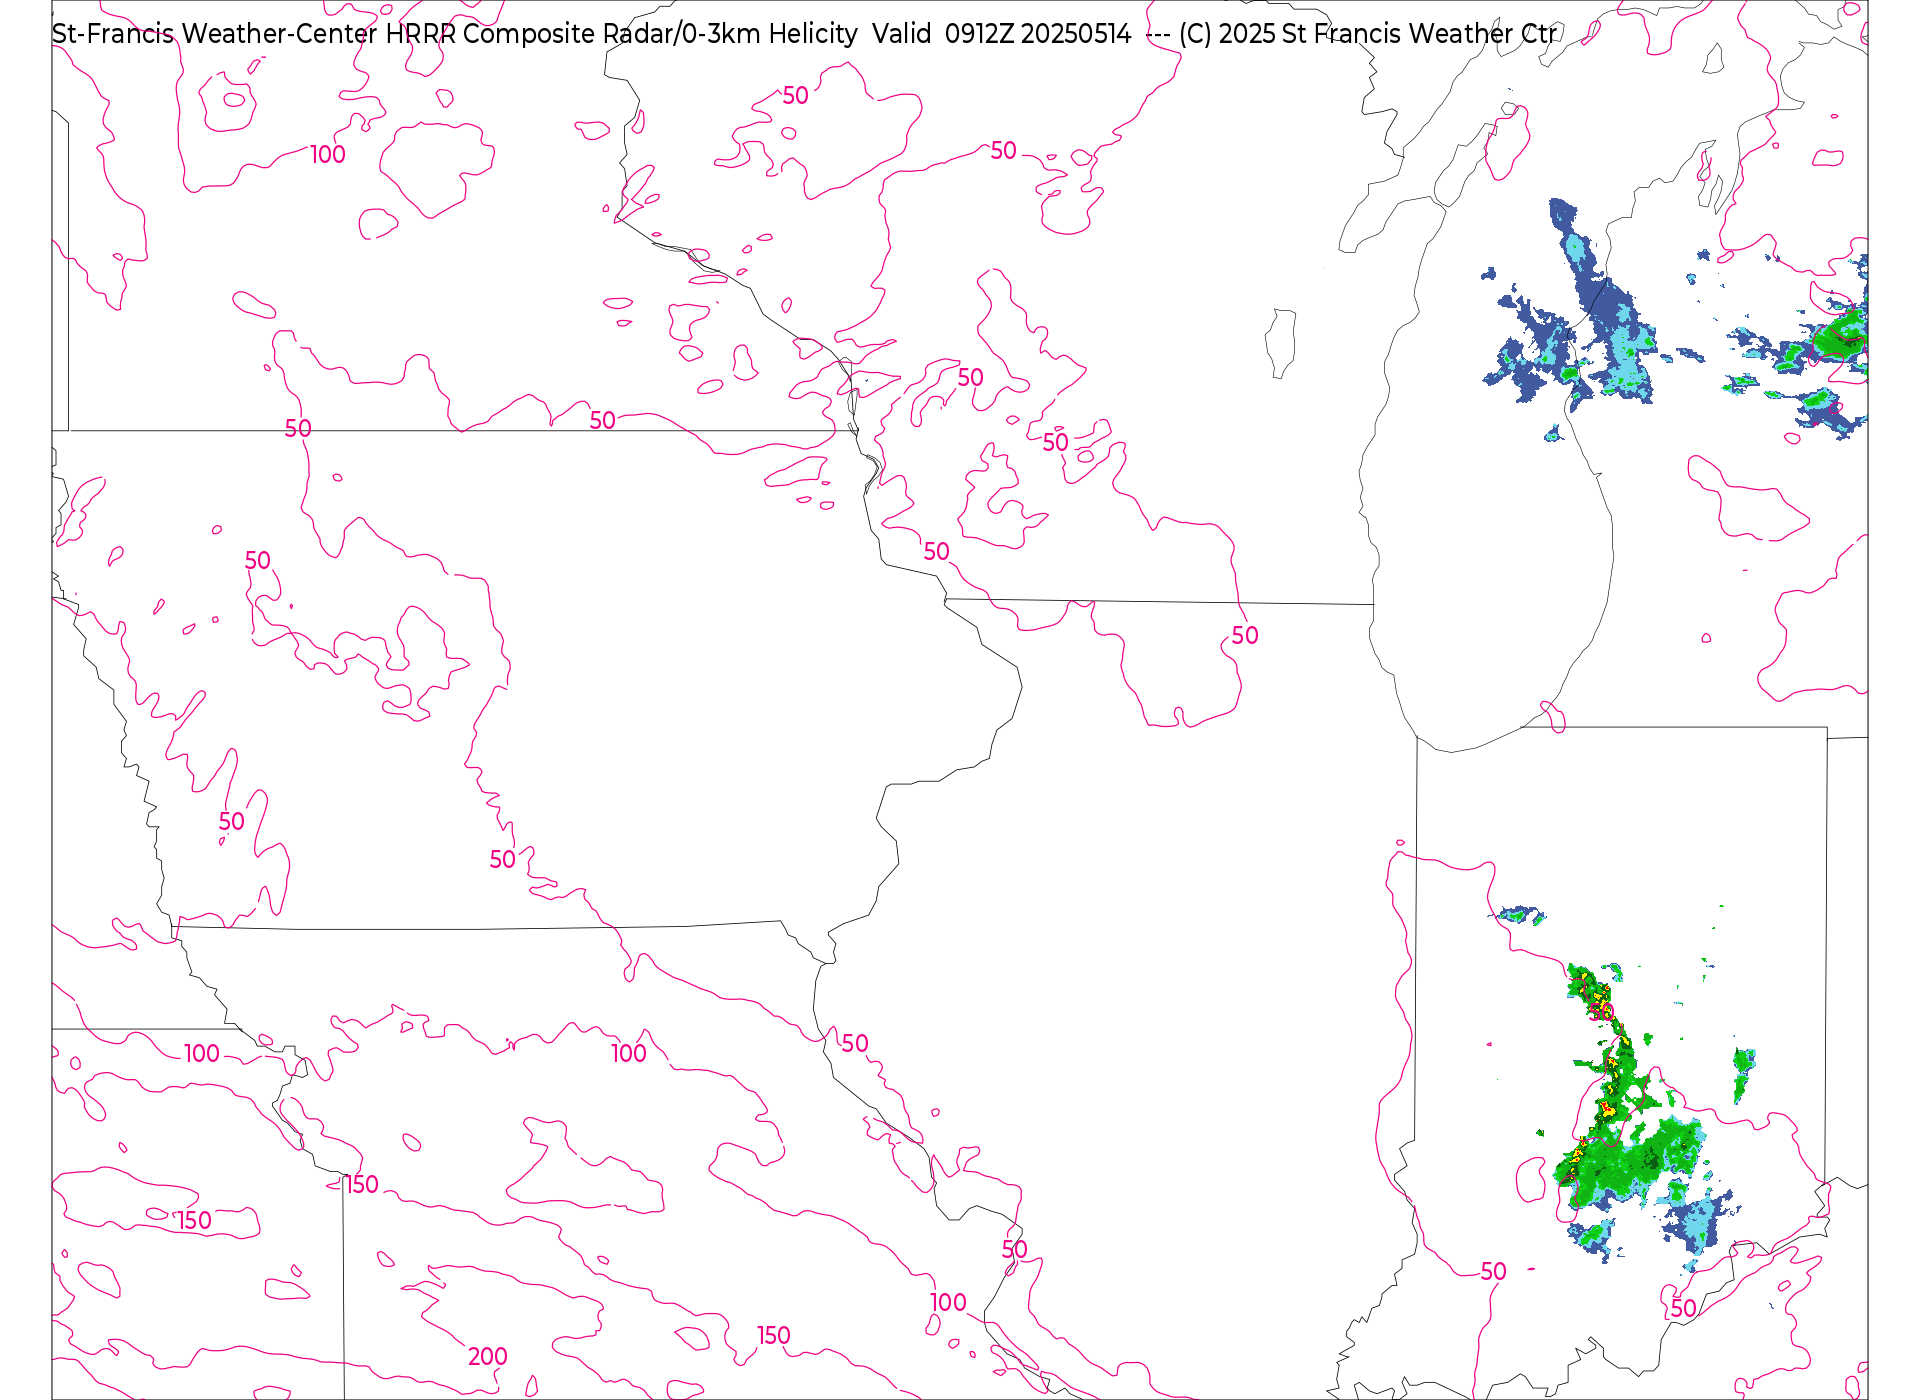The width and height of the screenshot is (1920, 1400).
Task: Click the 'Valid 0912Z 20250514' timestamp text
Action: (x=1001, y=34)
